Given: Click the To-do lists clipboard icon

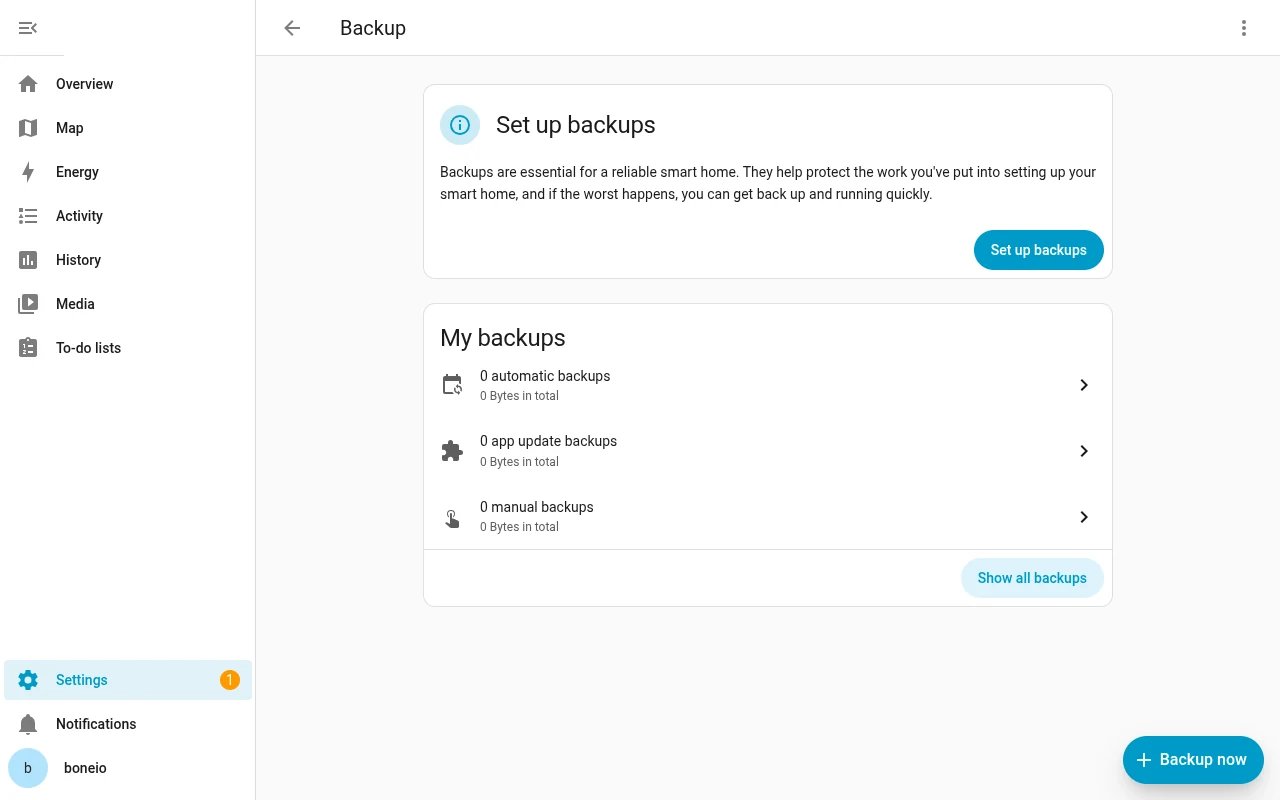Looking at the screenshot, I should (28, 348).
